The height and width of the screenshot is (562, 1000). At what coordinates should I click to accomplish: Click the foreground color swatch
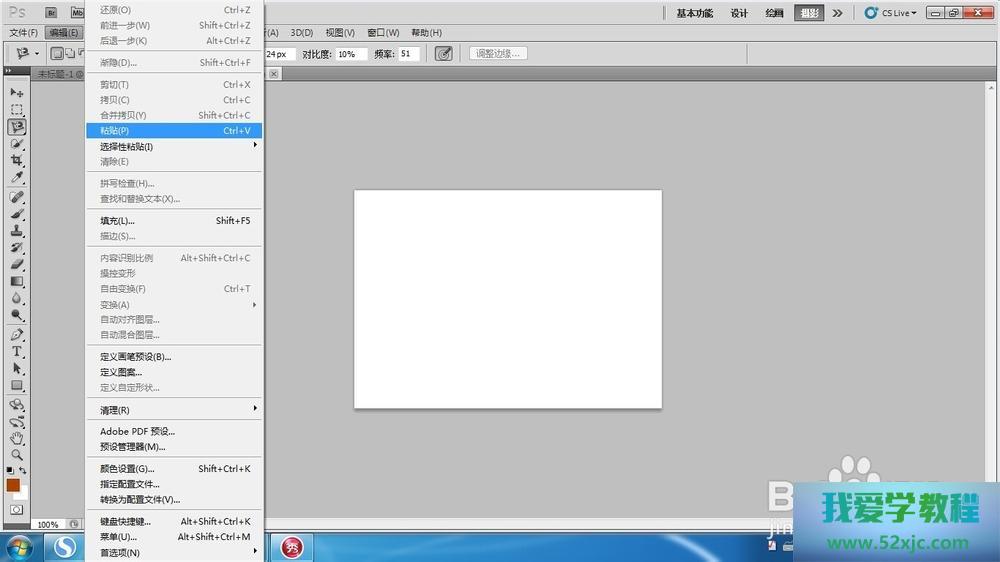[13, 485]
